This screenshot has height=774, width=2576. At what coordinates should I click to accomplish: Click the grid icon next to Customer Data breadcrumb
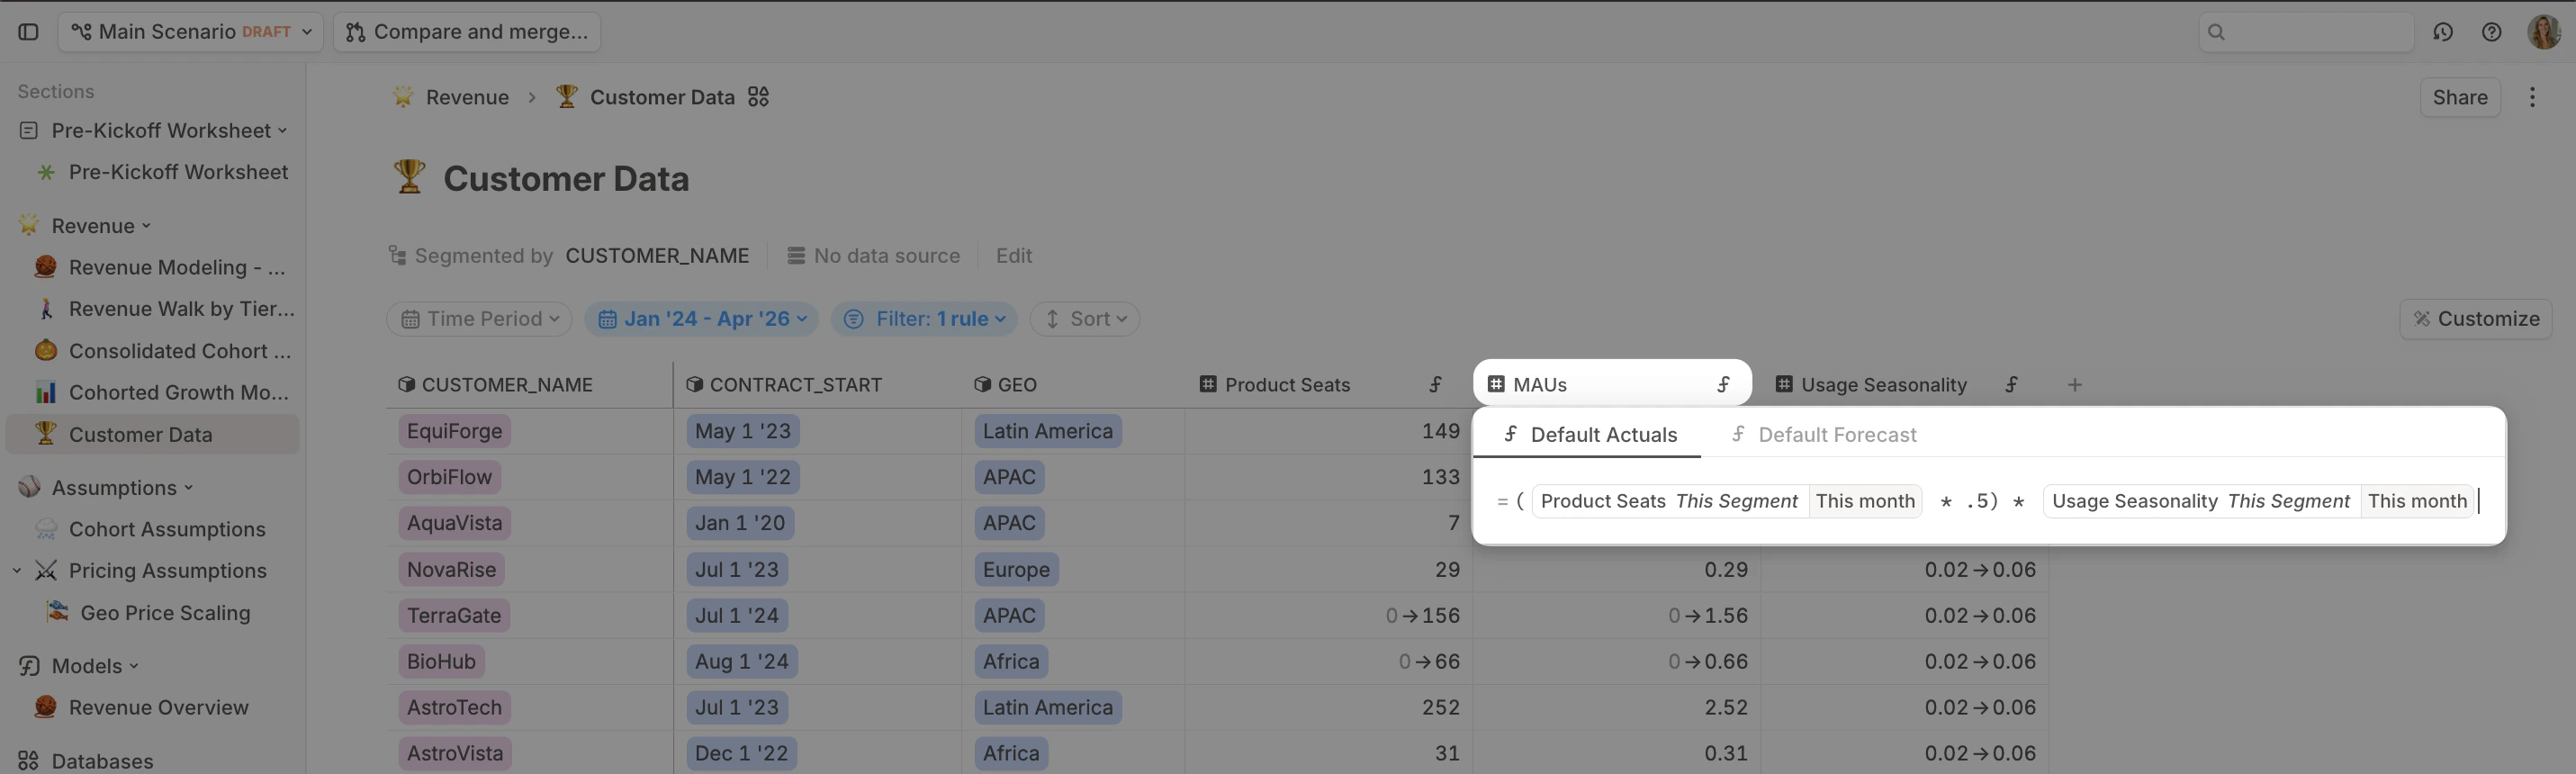tap(758, 97)
